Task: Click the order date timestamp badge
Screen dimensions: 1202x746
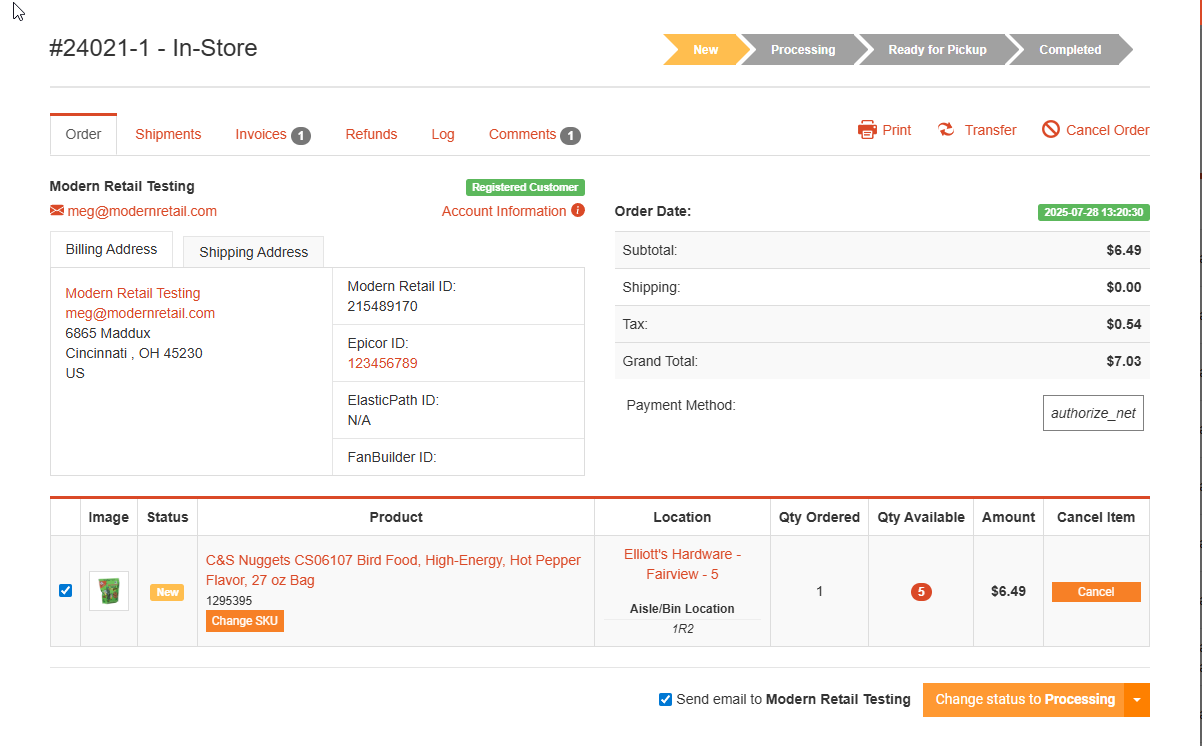Action: (1093, 212)
